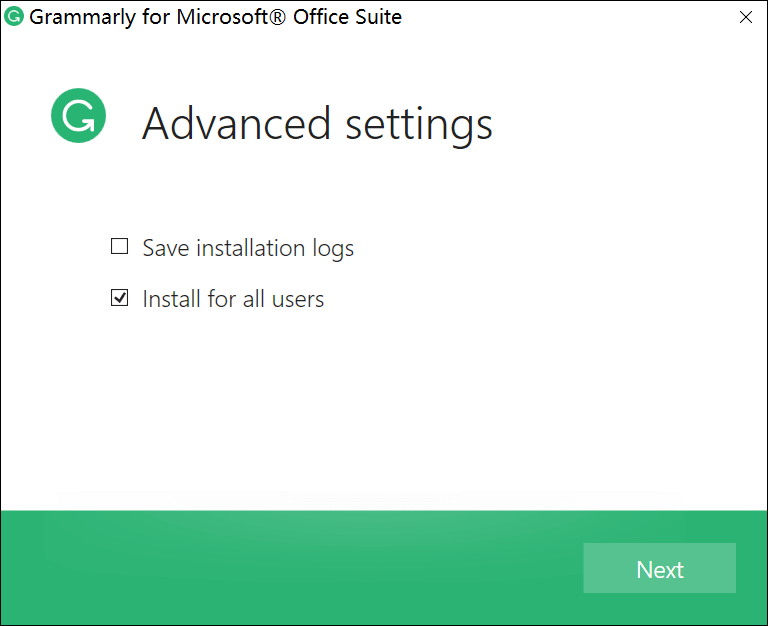Viewport: 768px width, 626px height.
Task: Close the Grammarly installer window
Action: (x=745, y=17)
